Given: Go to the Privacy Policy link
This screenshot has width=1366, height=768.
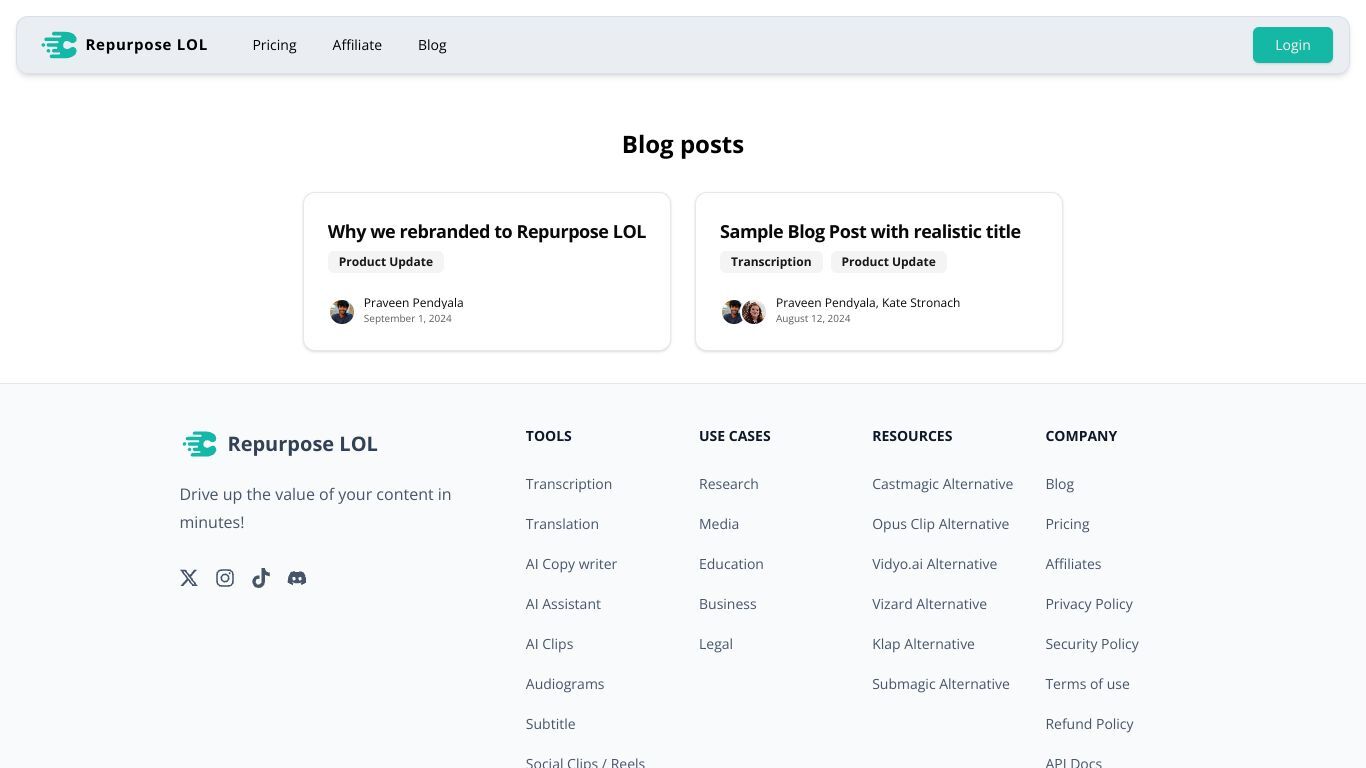Looking at the screenshot, I should [x=1089, y=604].
